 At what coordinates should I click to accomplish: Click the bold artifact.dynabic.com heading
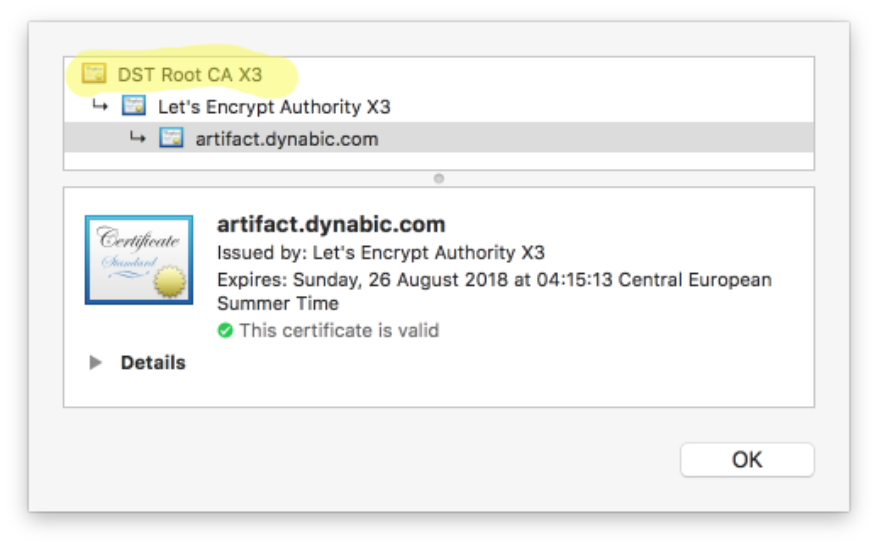[x=331, y=225]
